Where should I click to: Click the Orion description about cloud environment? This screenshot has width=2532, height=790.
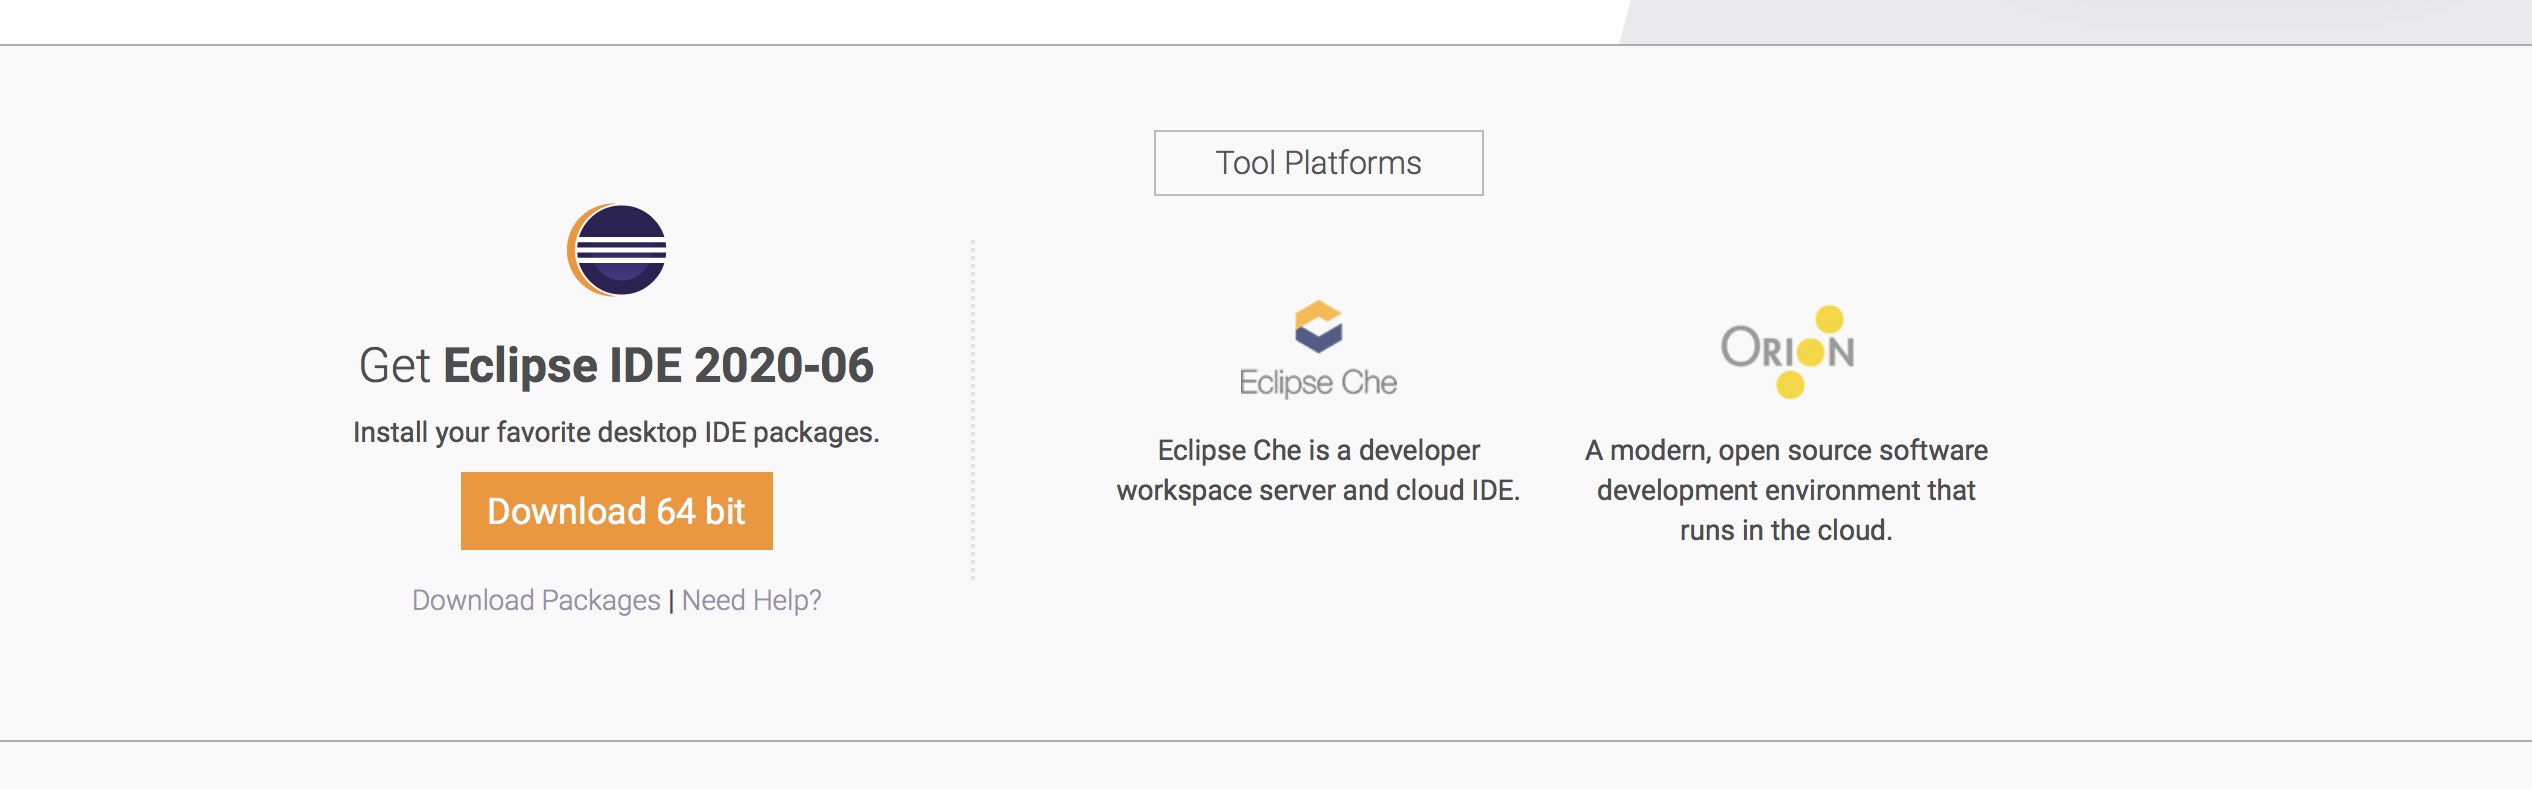coord(1787,490)
